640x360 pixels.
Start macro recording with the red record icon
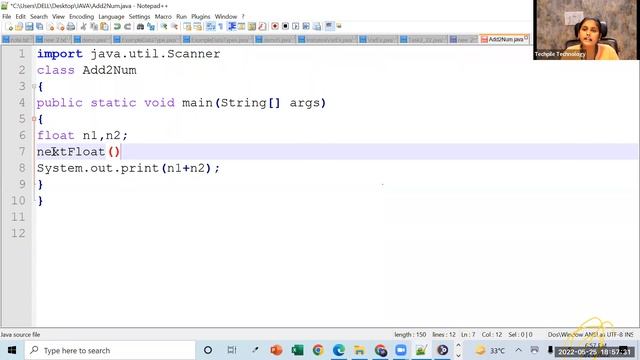pyautogui.click(x=275, y=27)
